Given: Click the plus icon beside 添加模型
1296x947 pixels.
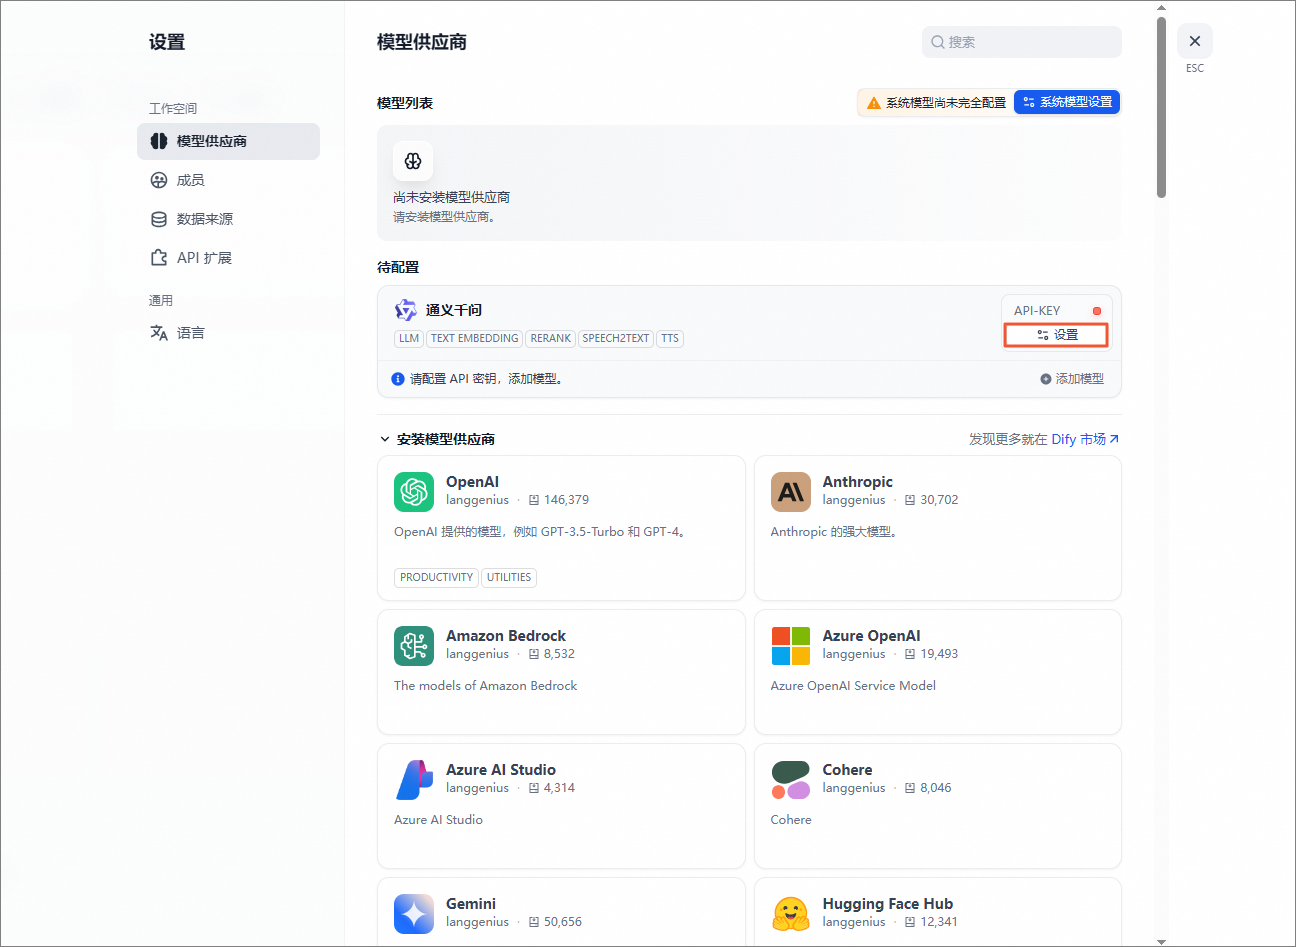Looking at the screenshot, I should coord(1046,379).
